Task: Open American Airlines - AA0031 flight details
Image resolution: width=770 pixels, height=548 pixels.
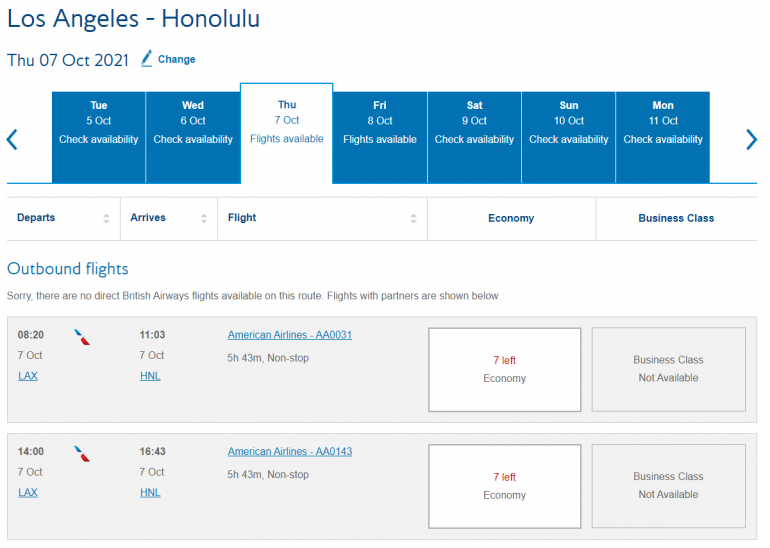Action: tap(290, 335)
